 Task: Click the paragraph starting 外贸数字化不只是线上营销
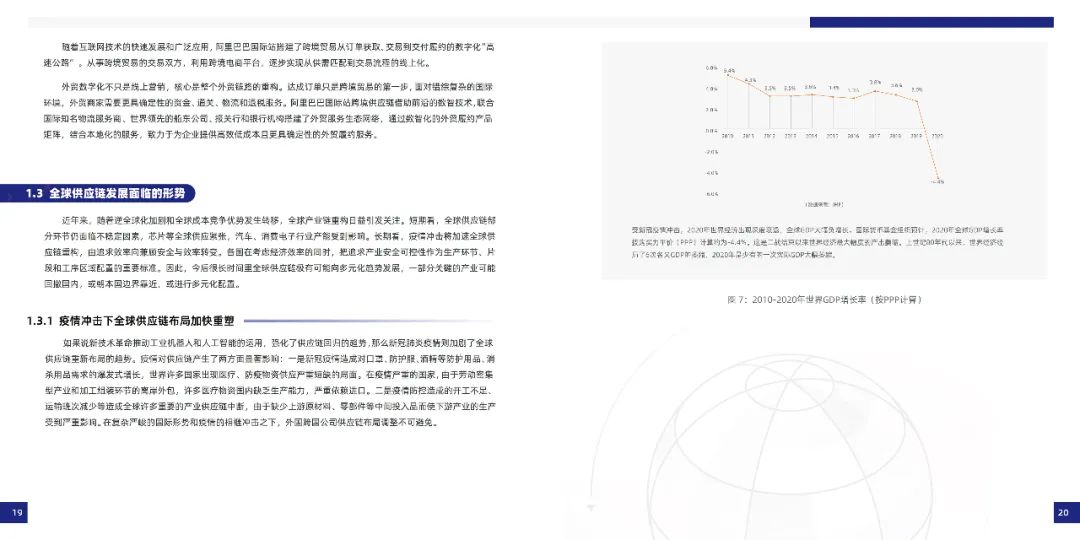[269, 111]
